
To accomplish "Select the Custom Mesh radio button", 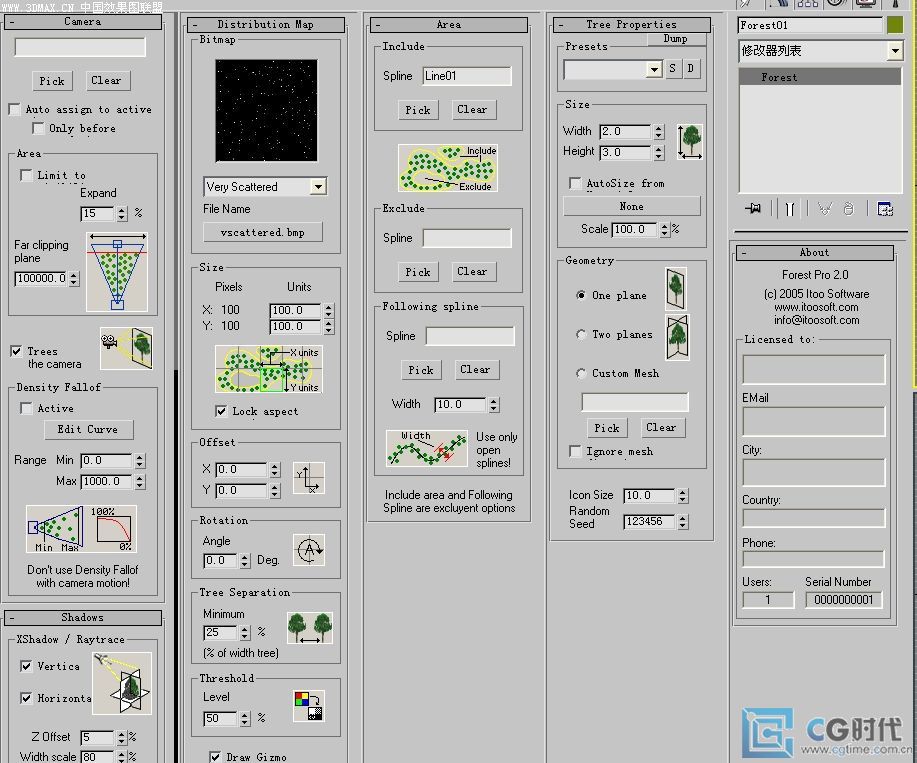I will point(581,373).
